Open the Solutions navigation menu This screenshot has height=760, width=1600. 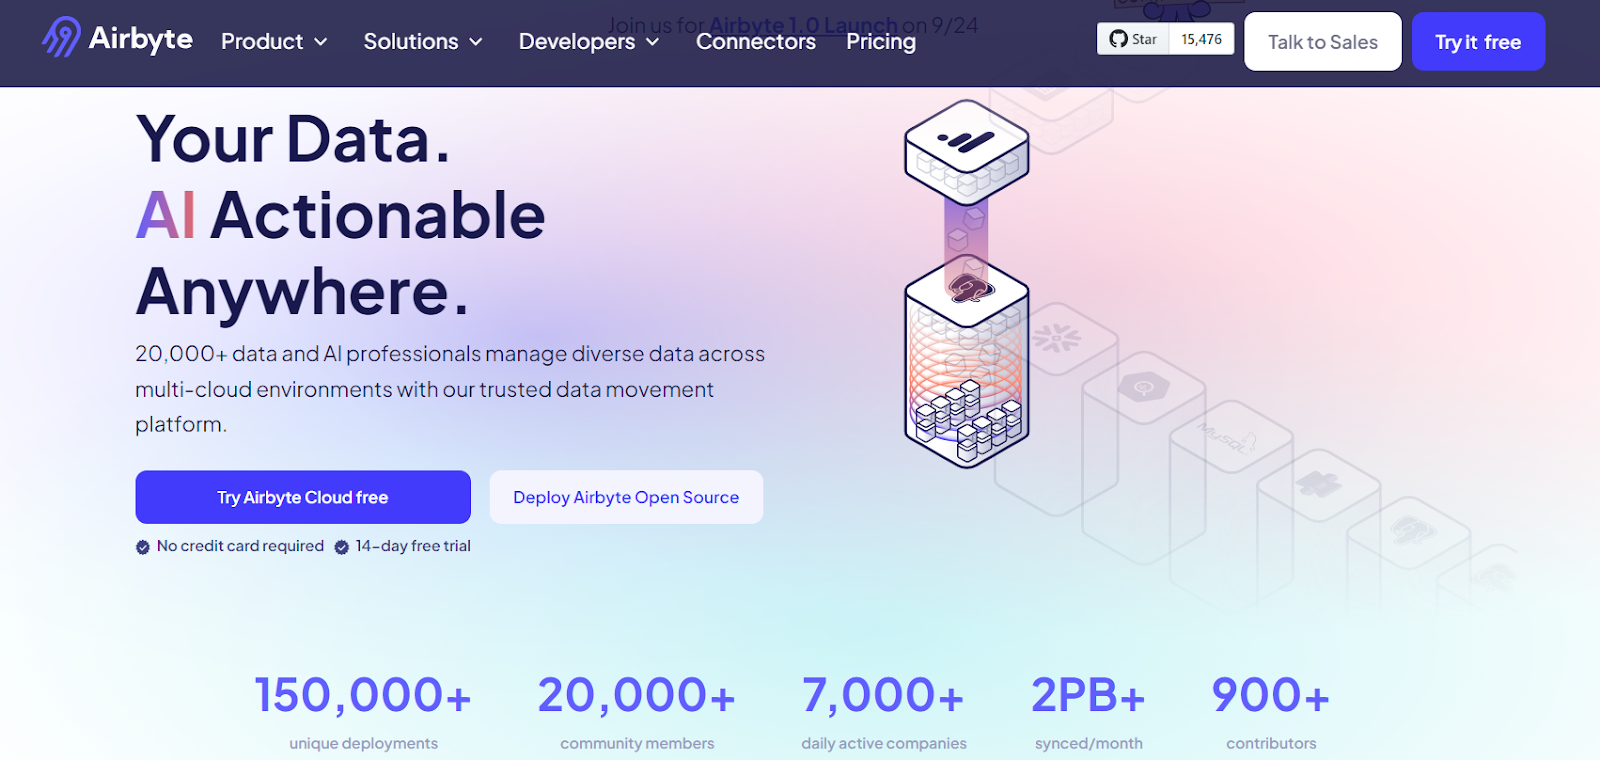(423, 42)
